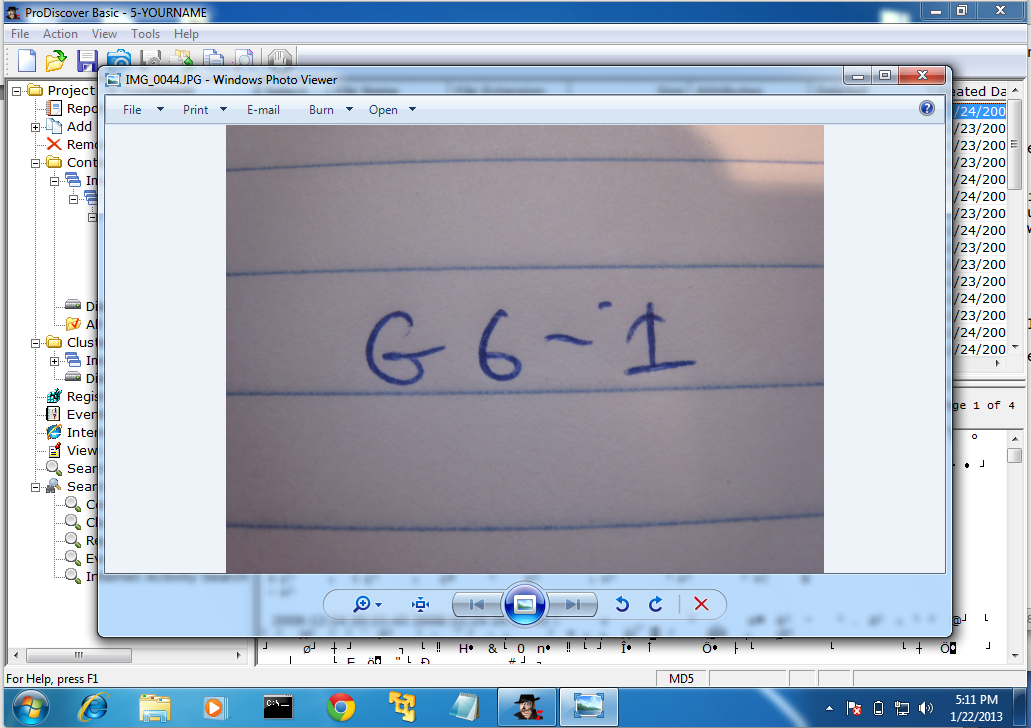Screen dimensions: 1031x728
Task: Click New Project icon in ProDiscover toolbar
Action: (x=27, y=61)
